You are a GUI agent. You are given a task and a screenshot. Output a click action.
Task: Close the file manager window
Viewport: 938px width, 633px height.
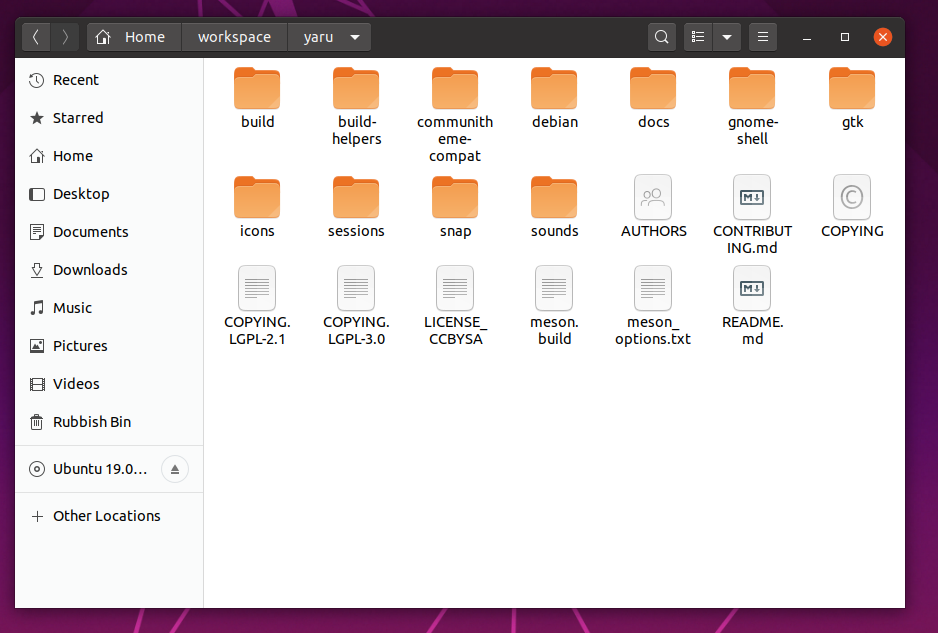coord(882,37)
